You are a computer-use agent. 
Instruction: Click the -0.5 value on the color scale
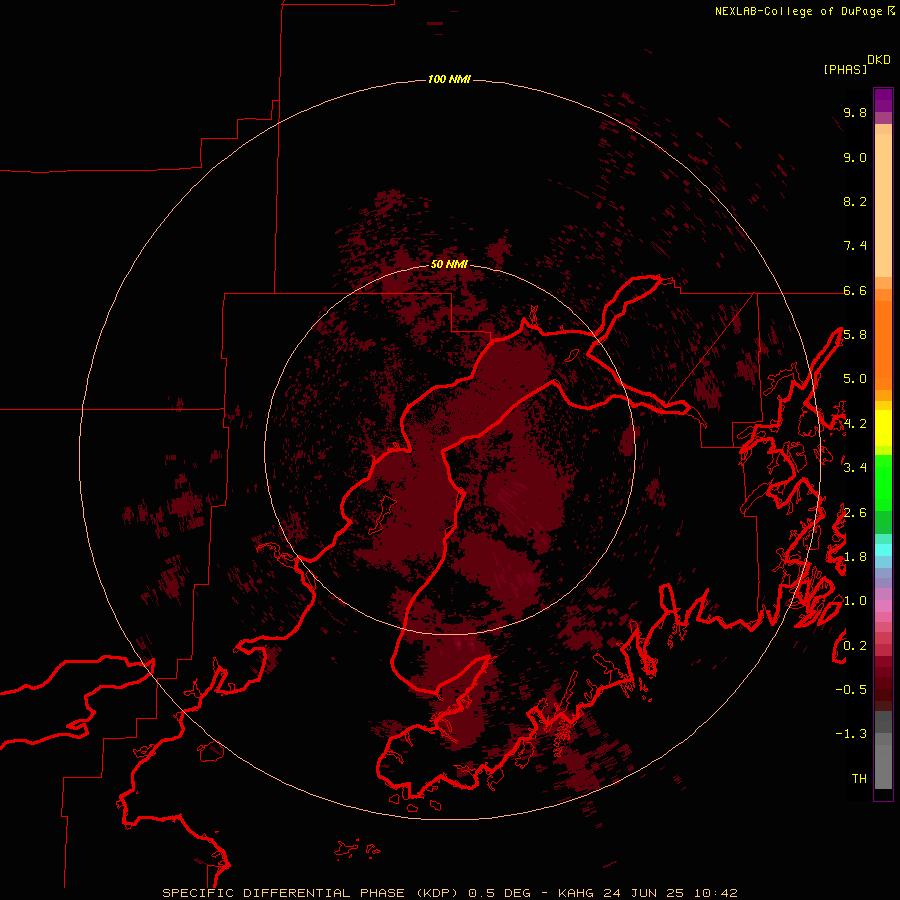pos(851,690)
